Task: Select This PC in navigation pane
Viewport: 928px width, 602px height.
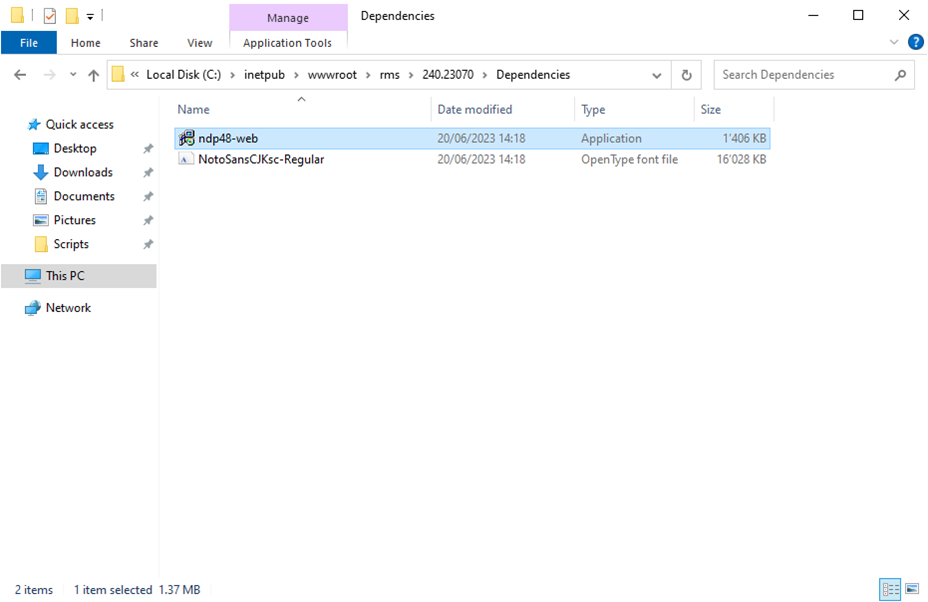Action: pos(79,276)
